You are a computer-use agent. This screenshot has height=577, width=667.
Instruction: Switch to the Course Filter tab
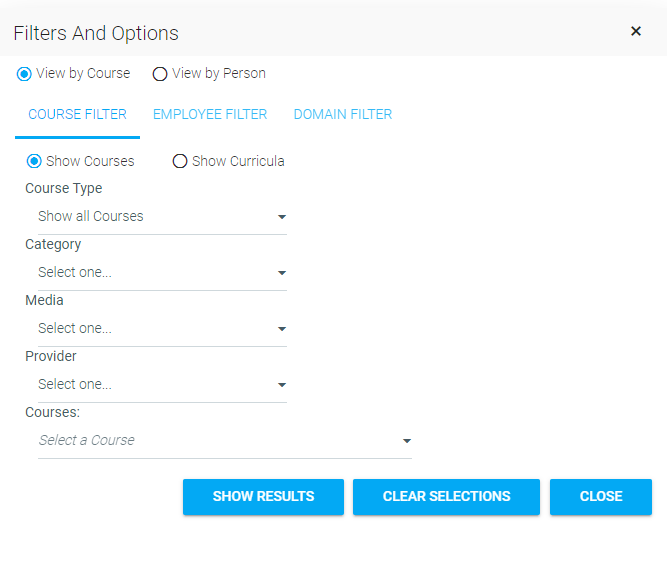(77, 114)
